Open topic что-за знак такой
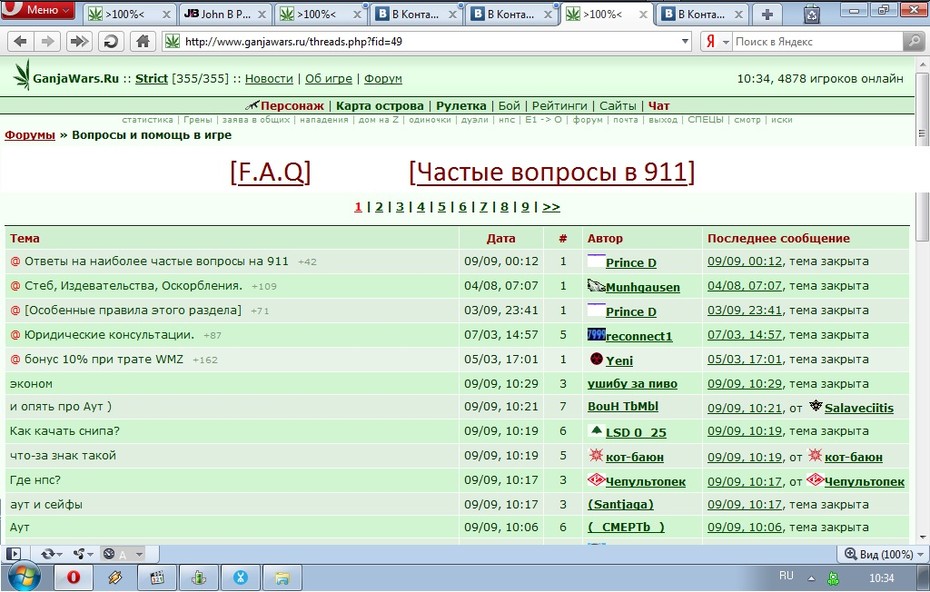Viewport: 930px width, 592px height. tap(63, 456)
